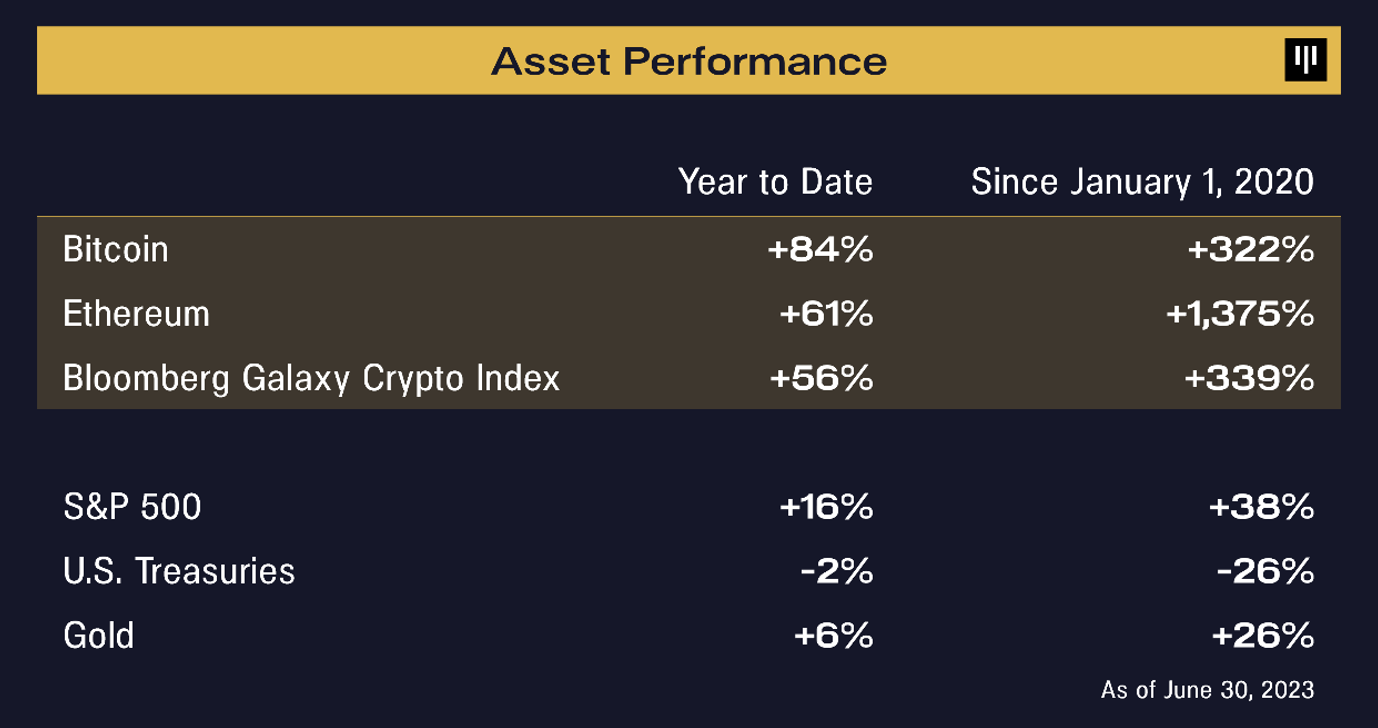This screenshot has height=728, width=1378.
Task: Select the U.S. Treasuries row label
Action: pos(179,571)
